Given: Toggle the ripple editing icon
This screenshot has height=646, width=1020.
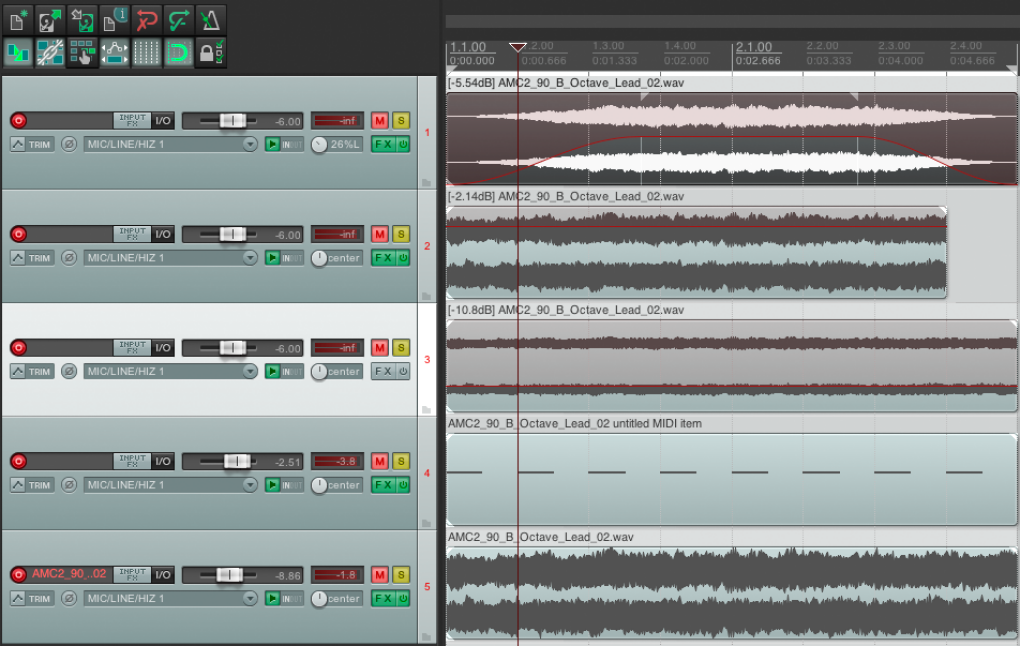Looking at the screenshot, I should coord(82,53).
